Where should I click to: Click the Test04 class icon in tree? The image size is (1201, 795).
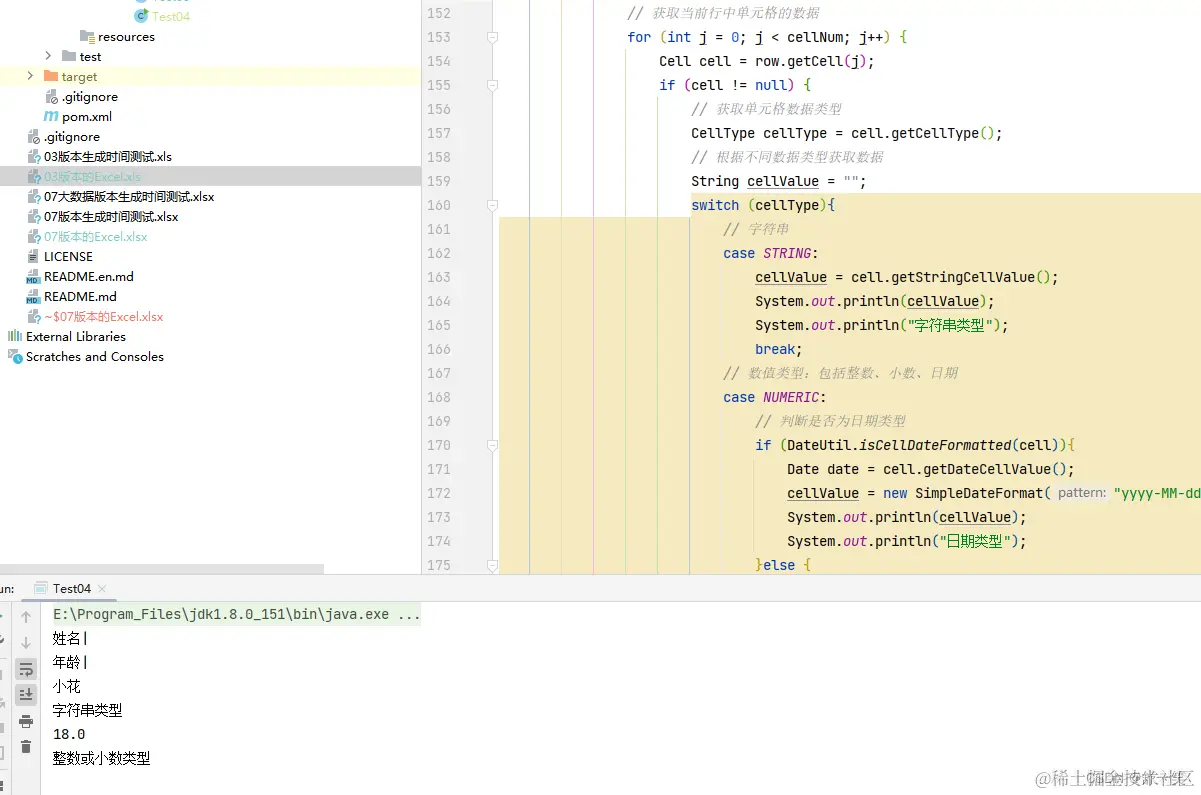coord(141,16)
